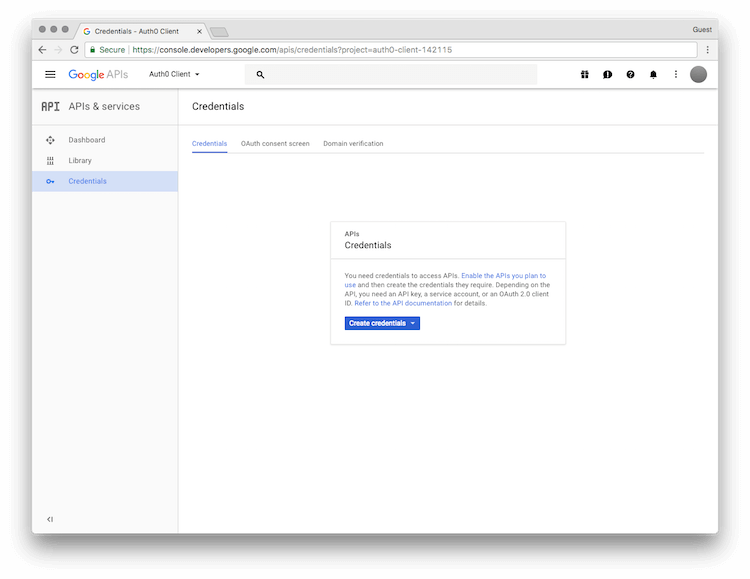This screenshot has width=750, height=579.
Task: Click the Credentials key icon
Action: (50, 181)
